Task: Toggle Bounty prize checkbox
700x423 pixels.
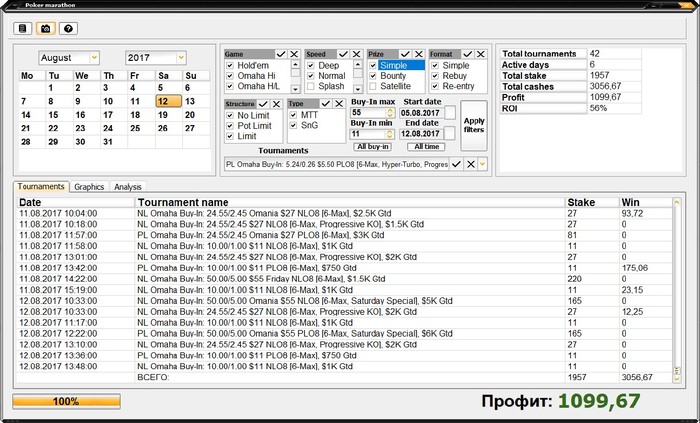Action: [373, 76]
